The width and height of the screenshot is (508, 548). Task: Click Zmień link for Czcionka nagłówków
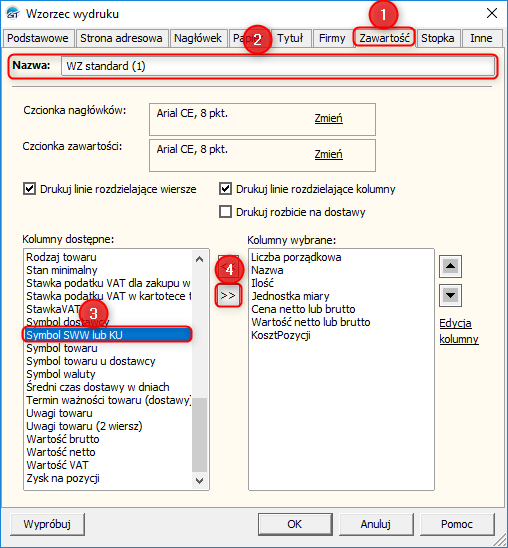[328, 118]
